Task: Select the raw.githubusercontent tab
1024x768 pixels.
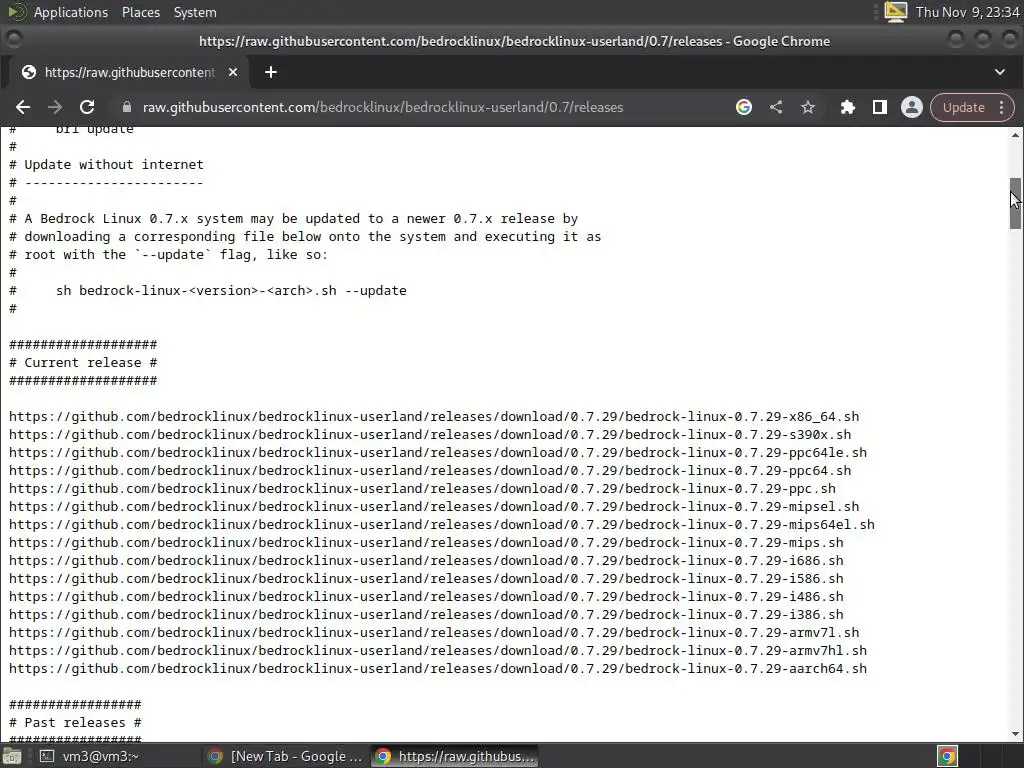Action: 129,72
